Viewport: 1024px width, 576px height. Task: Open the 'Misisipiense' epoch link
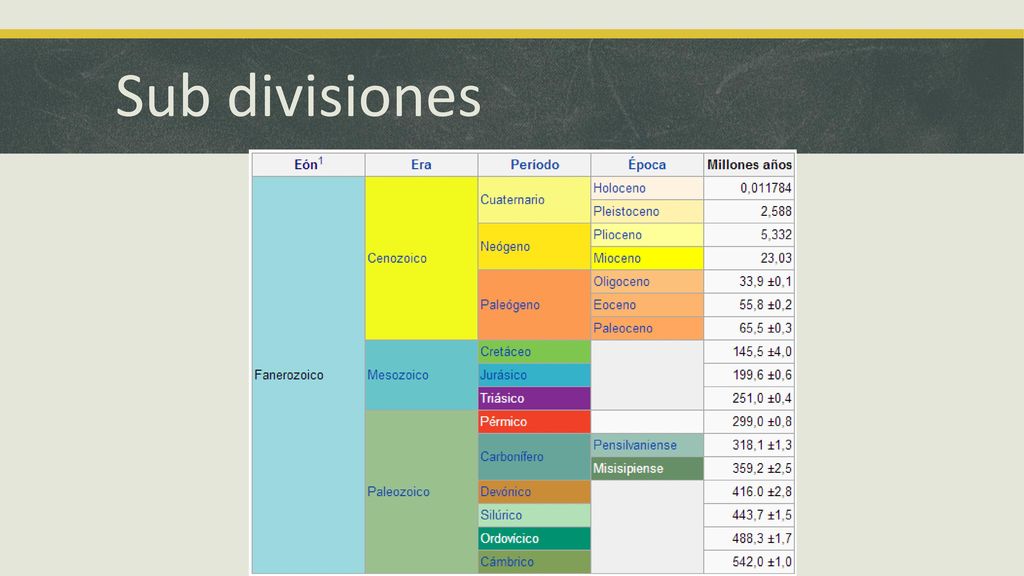(x=628, y=469)
